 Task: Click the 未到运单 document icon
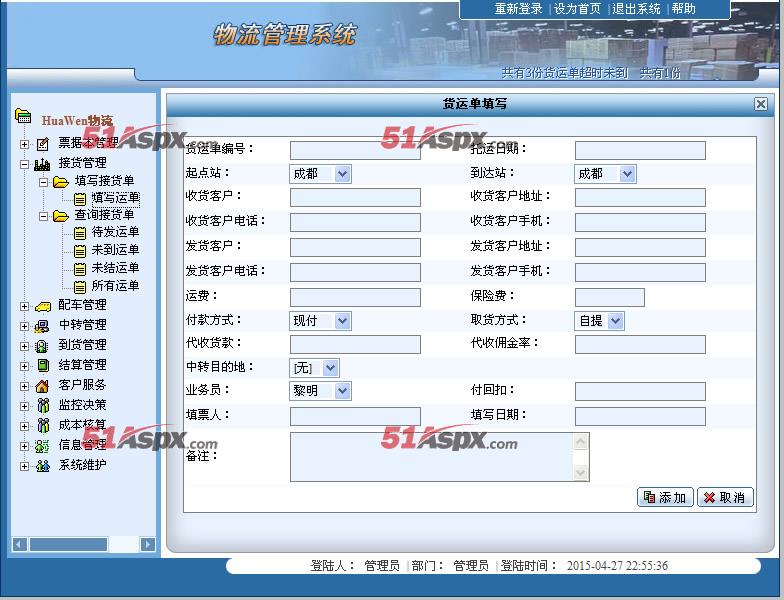(x=80, y=251)
